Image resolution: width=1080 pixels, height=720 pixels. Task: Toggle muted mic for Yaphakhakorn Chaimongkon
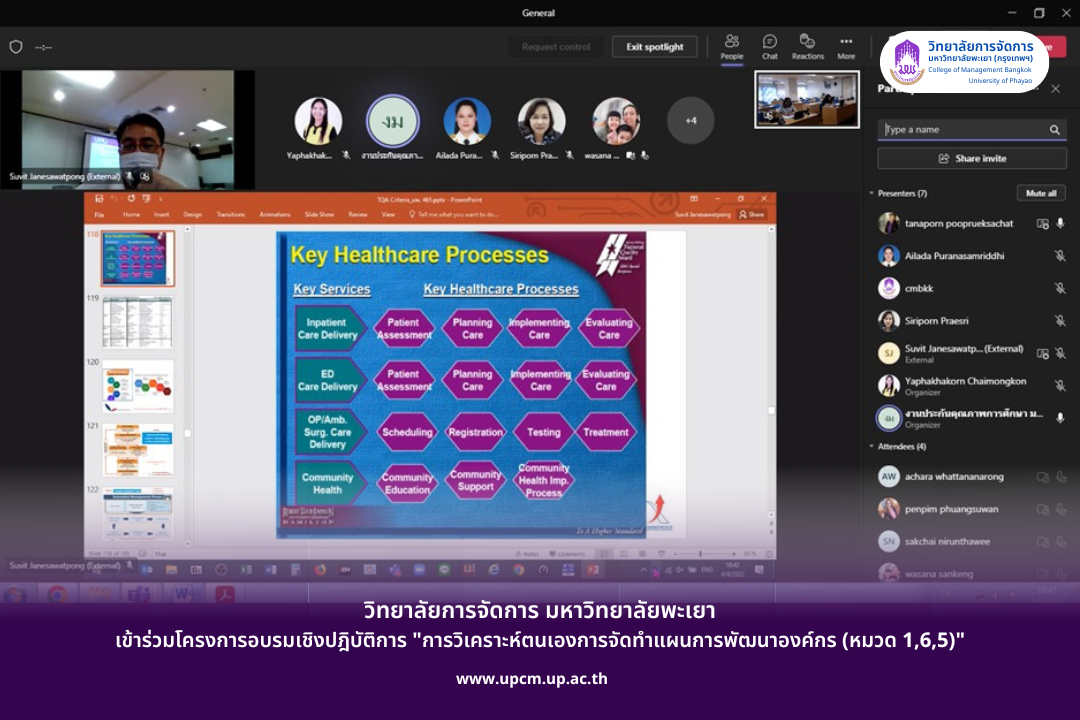tap(1060, 386)
